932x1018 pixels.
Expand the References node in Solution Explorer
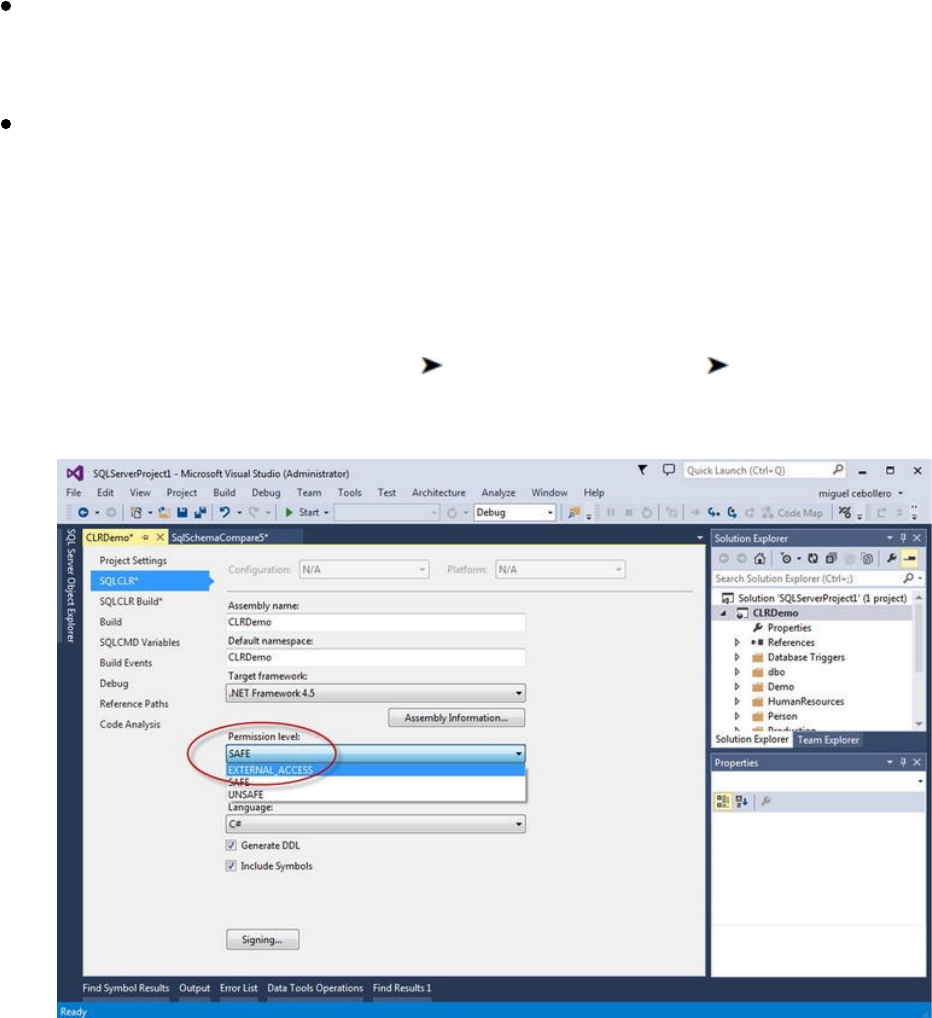(737, 642)
